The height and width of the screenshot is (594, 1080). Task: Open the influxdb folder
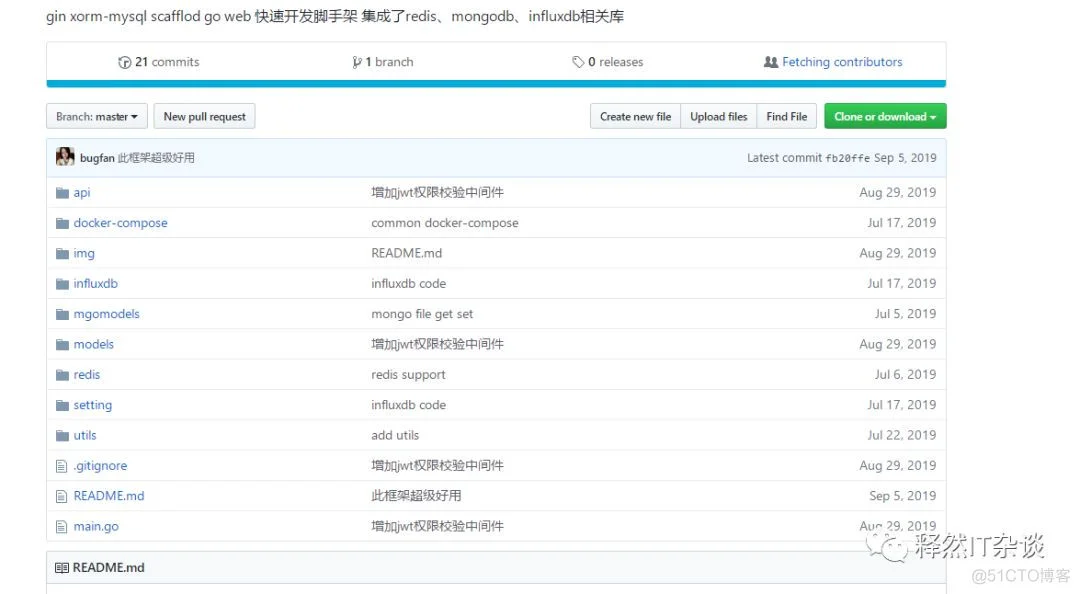pos(96,283)
